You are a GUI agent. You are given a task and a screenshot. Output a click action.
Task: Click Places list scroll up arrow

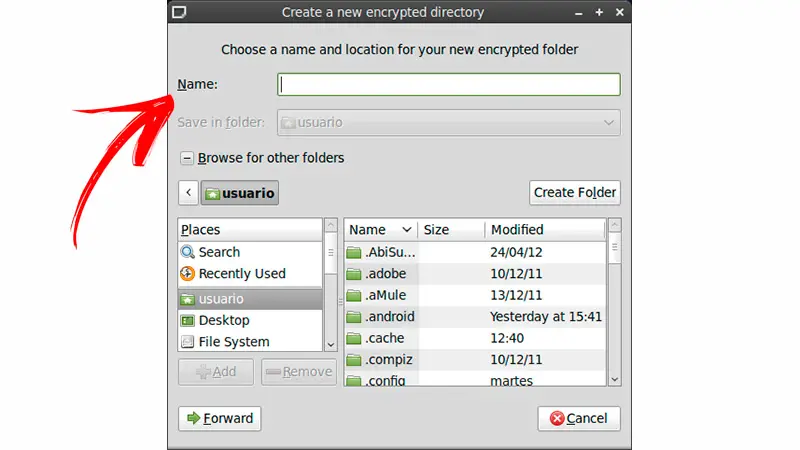click(331, 225)
